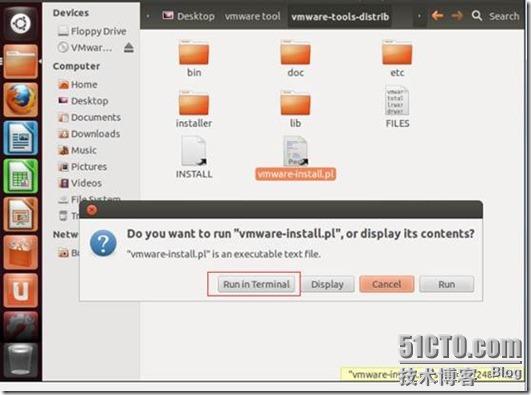
Task: Open Search in the file manager
Action: (x=495, y=16)
